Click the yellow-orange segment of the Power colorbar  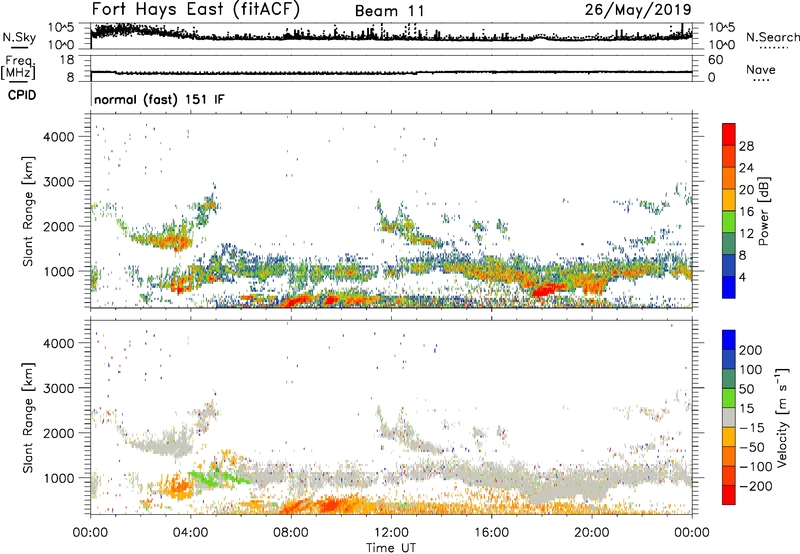pos(729,199)
